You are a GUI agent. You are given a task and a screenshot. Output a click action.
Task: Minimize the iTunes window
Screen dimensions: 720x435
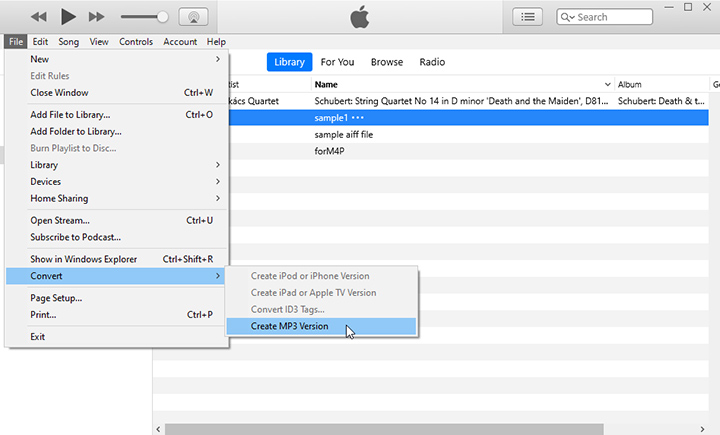pyautogui.click(x=669, y=7)
